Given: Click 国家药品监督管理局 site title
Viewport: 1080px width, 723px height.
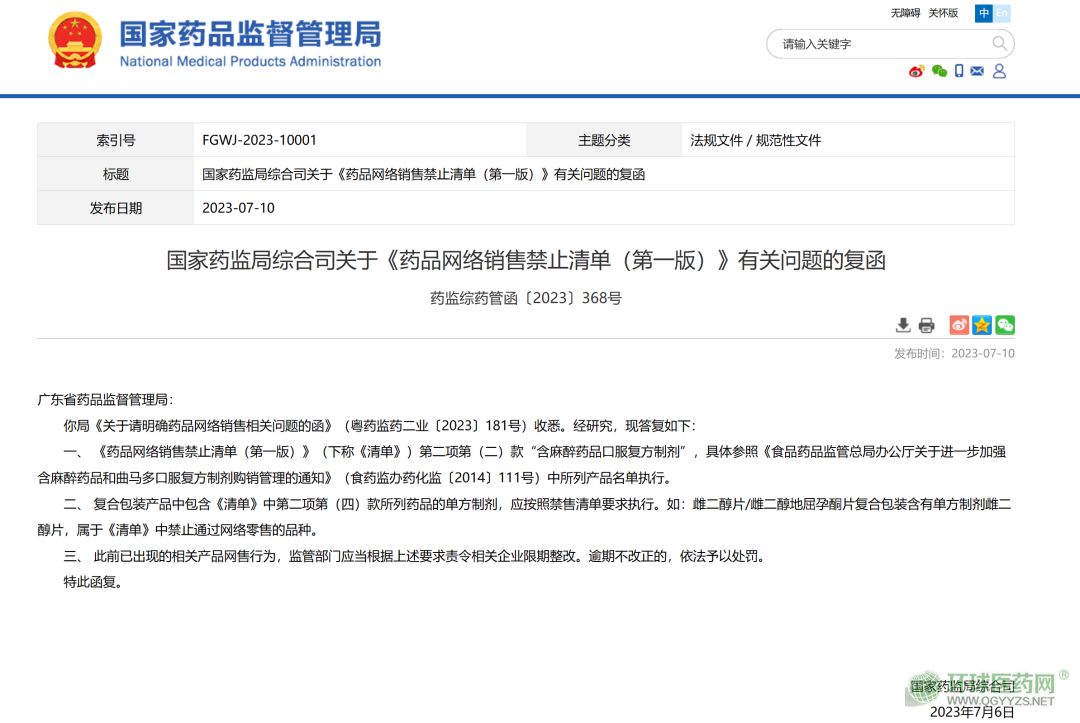Looking at the screenshot, I should pos(250,35).
